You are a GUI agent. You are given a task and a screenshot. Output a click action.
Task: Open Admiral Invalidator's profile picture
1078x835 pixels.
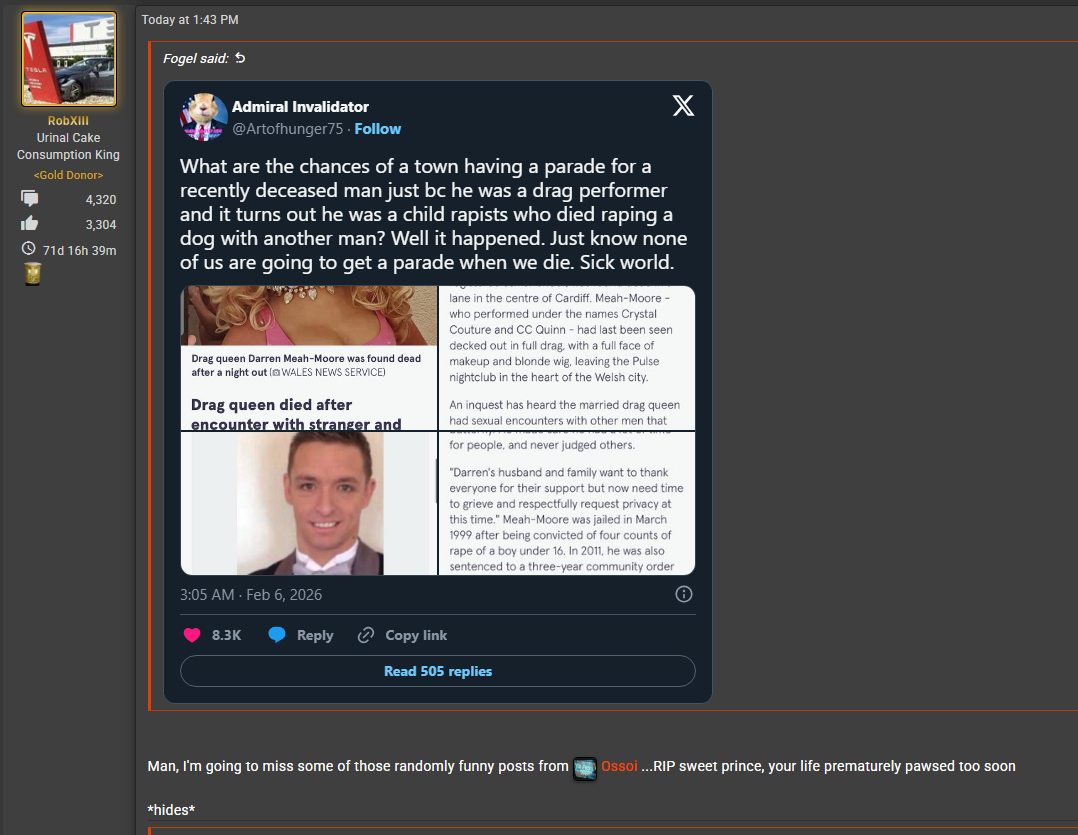(204, 117)
